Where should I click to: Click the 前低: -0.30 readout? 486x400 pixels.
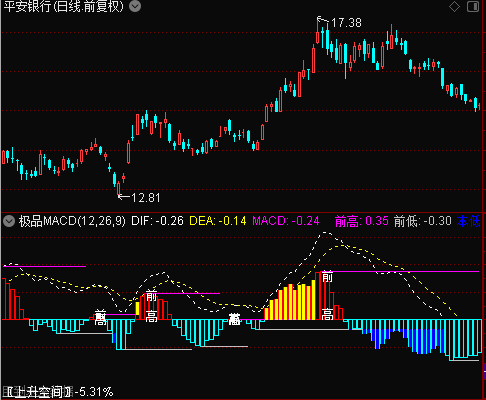423,221
